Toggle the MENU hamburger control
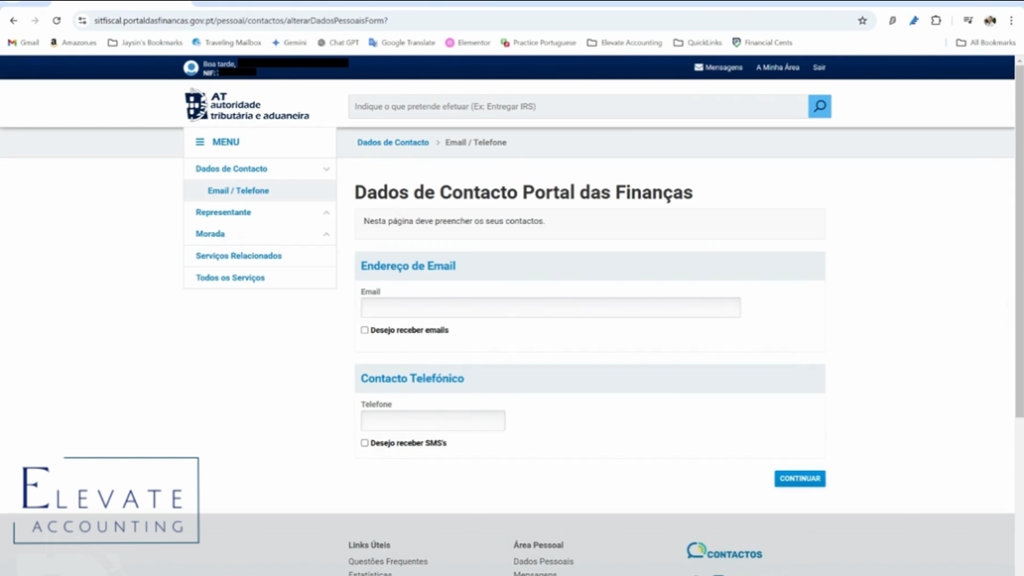The image size is (1024, 576). (201, 142)
